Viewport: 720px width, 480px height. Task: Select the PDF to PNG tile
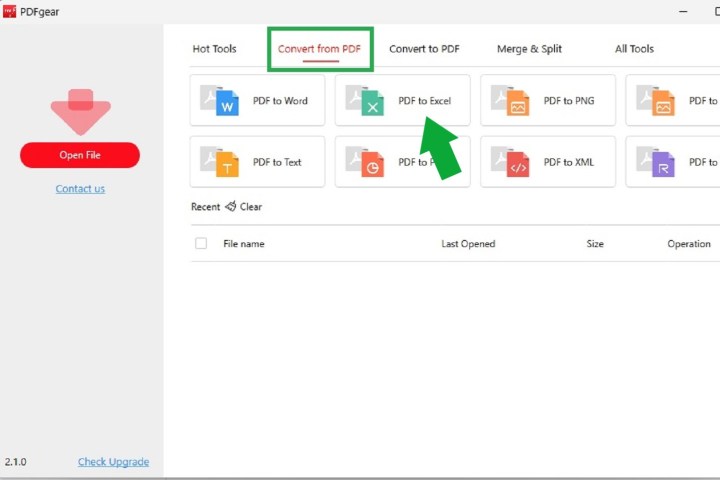tap(548, 101)
